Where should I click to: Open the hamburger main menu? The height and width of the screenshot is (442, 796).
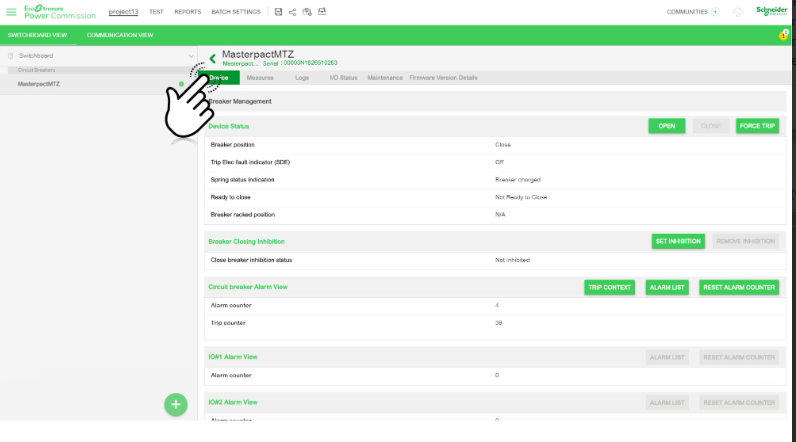tap(11, 12)
